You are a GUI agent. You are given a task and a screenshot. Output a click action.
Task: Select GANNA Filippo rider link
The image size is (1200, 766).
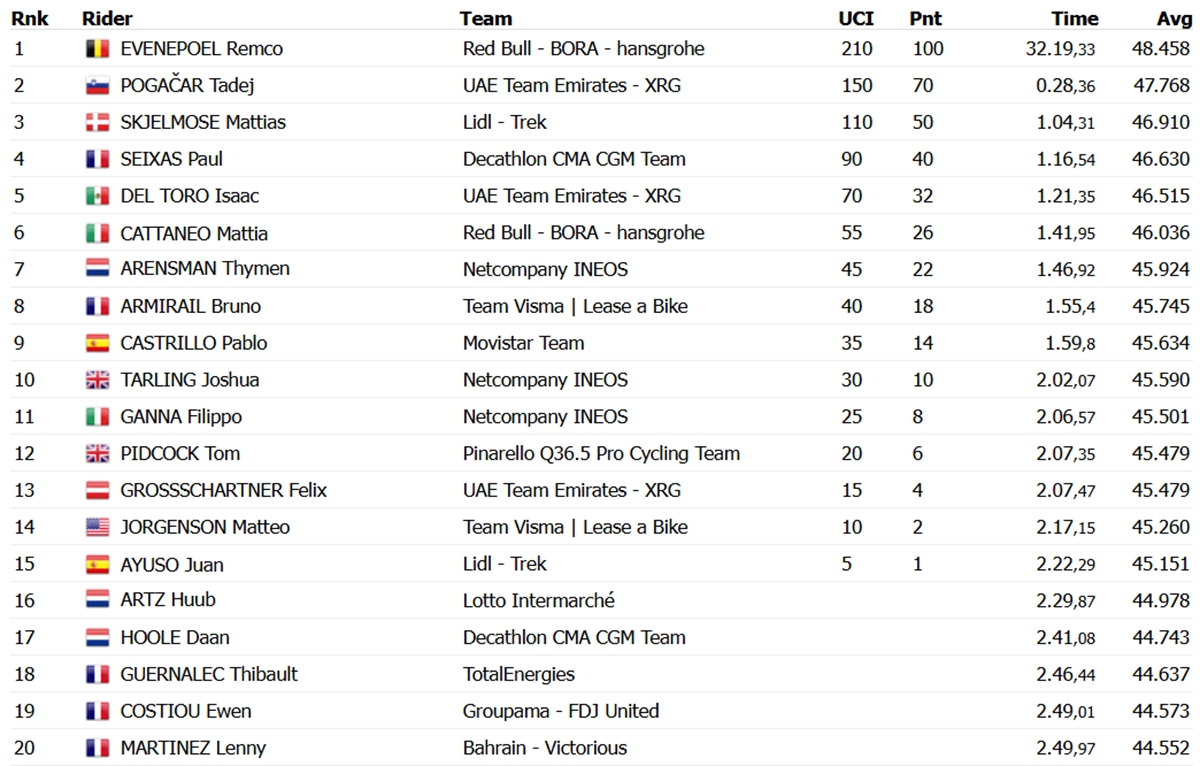181,417
